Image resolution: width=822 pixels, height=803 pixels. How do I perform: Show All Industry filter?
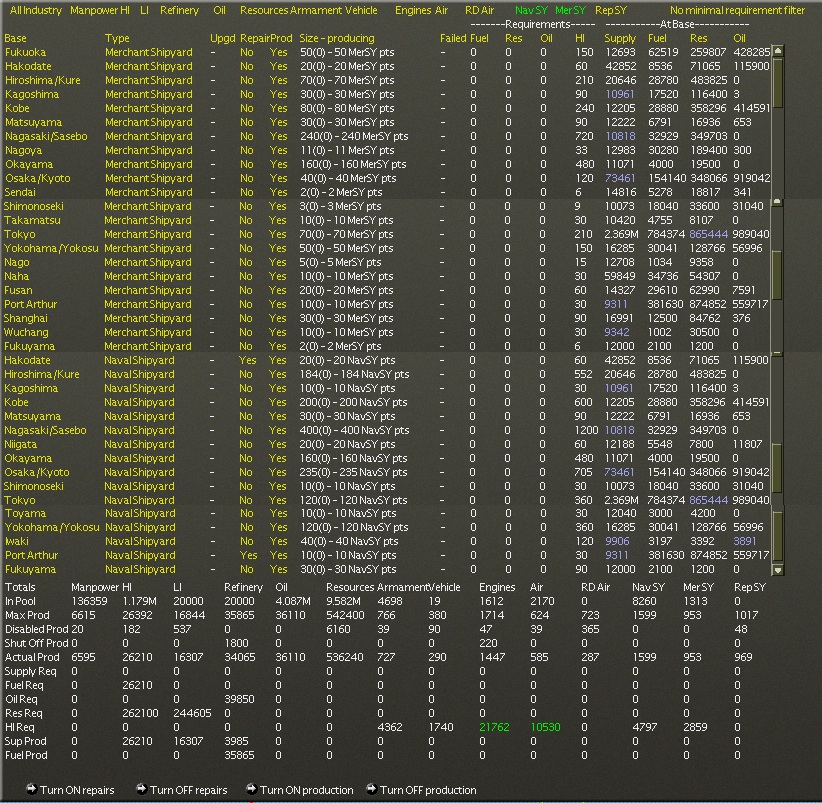36,10
